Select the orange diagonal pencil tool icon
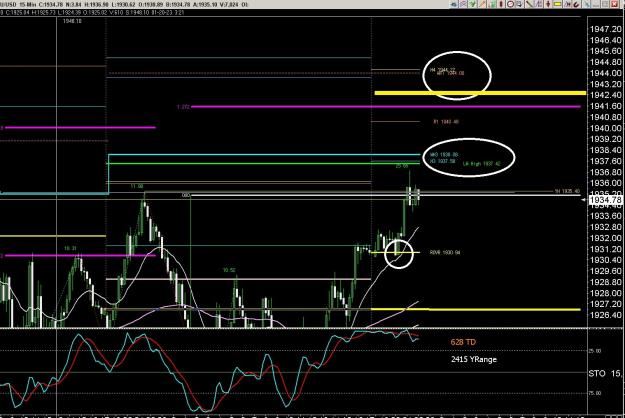Image resolution: width=625 pixels, height=418 pixels. click(482, 4)
